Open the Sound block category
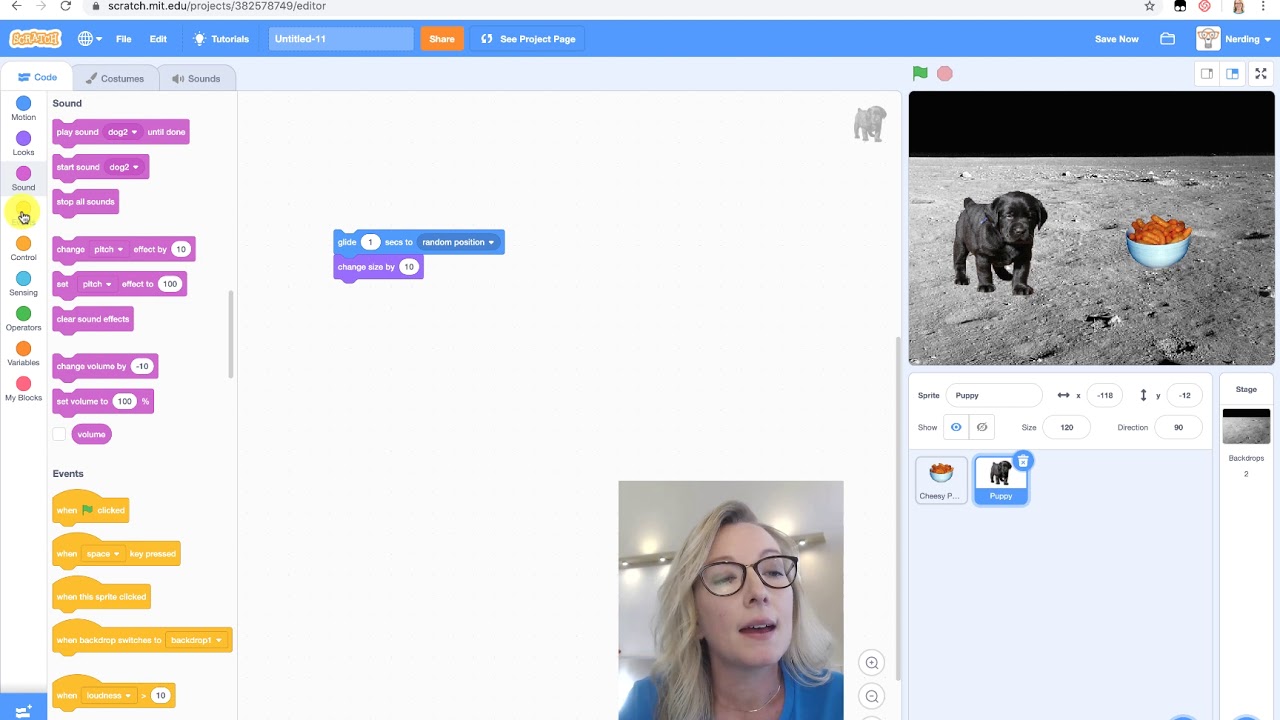This screenshot has width=1280, height=720. [23, 179]
